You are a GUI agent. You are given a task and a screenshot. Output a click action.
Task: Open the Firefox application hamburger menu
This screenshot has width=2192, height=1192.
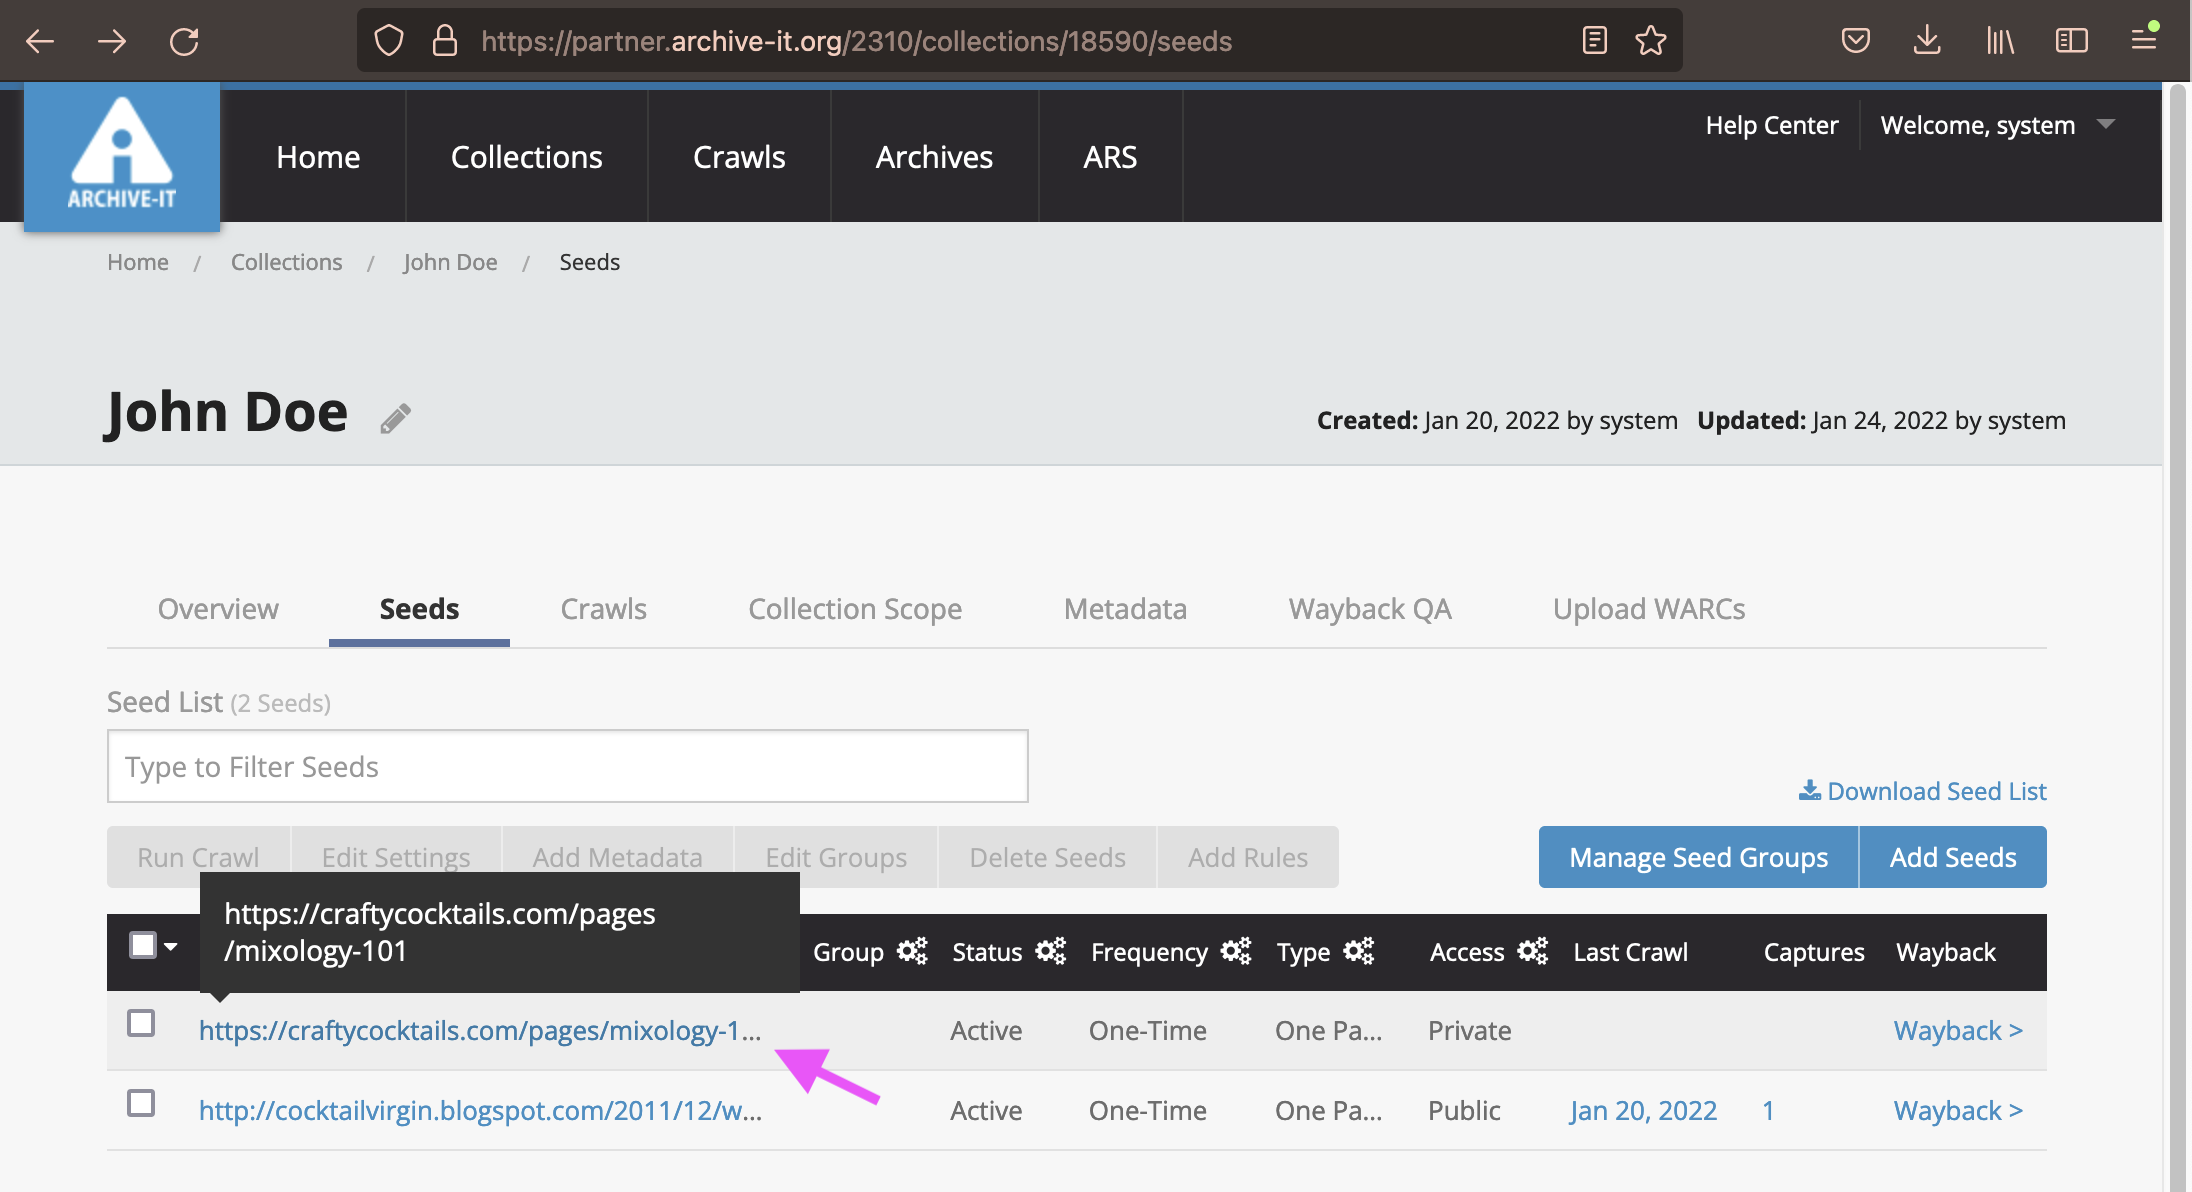tap(2143, 41)
